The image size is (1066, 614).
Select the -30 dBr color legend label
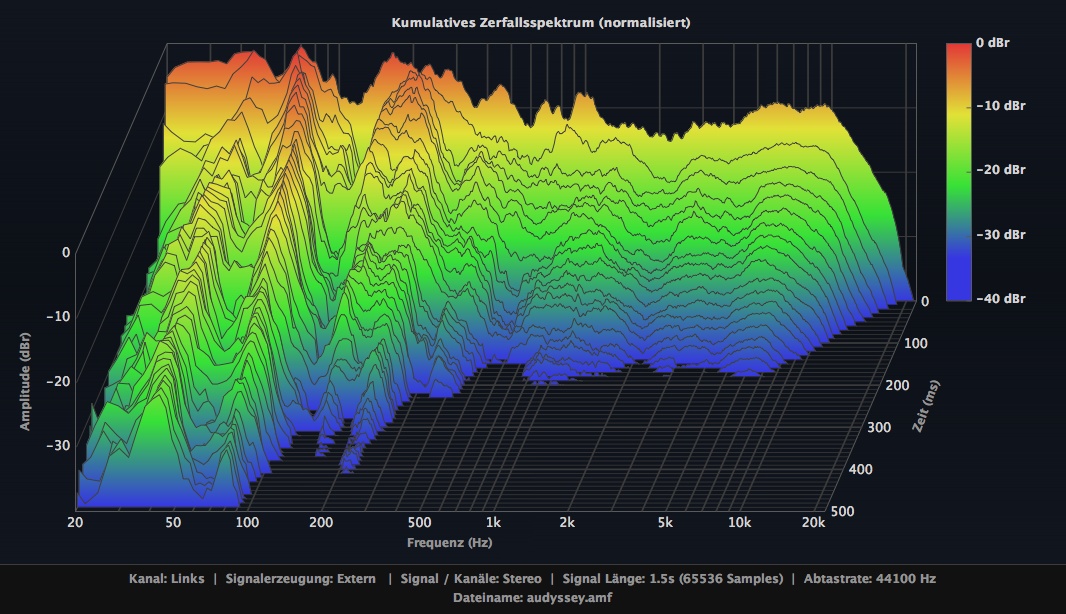pos(1000,235)
